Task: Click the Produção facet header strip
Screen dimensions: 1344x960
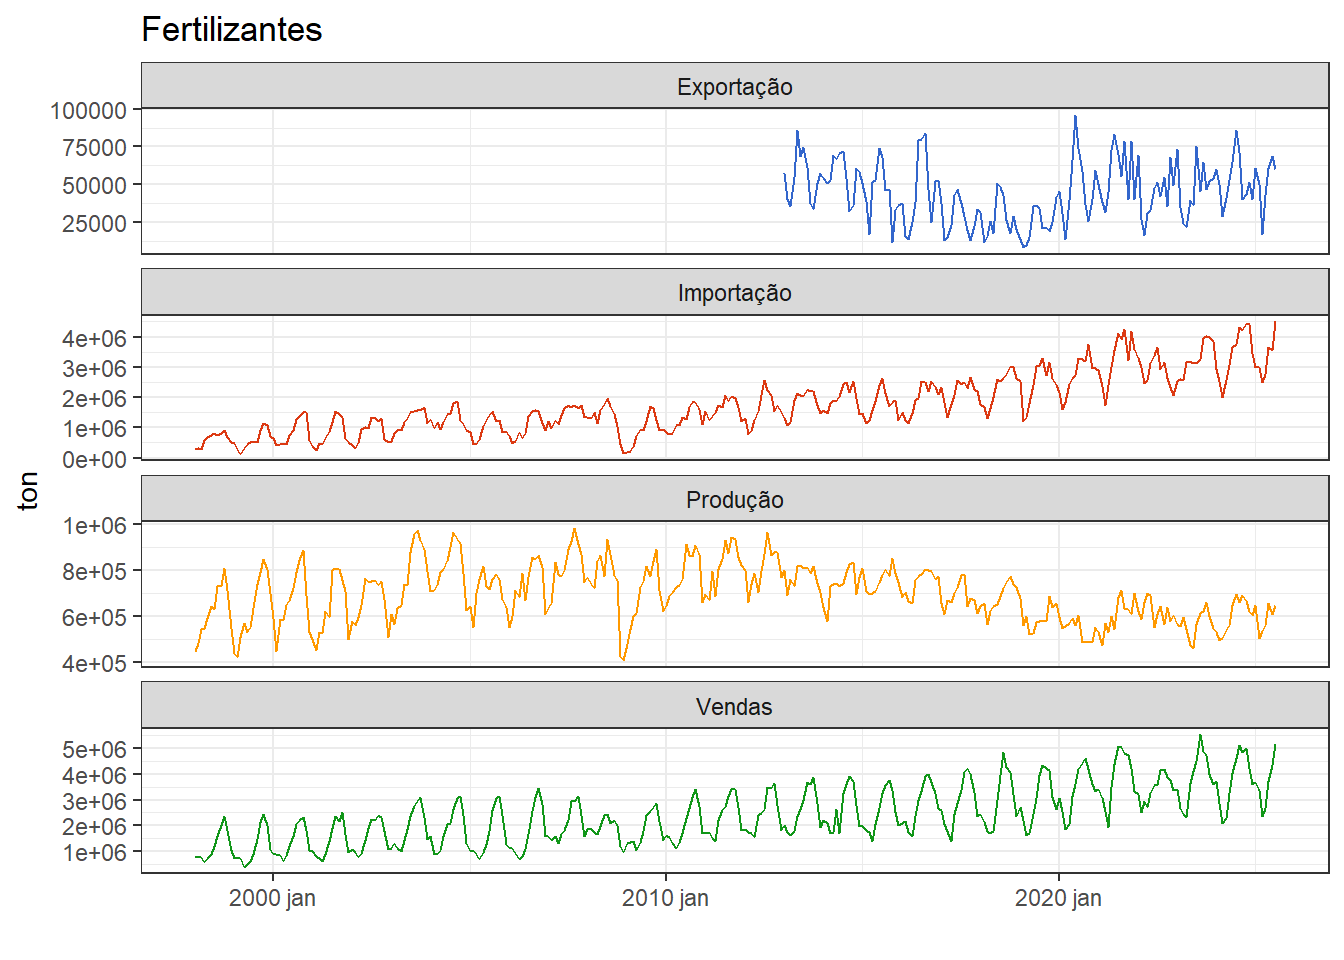Action: point(734,500)
